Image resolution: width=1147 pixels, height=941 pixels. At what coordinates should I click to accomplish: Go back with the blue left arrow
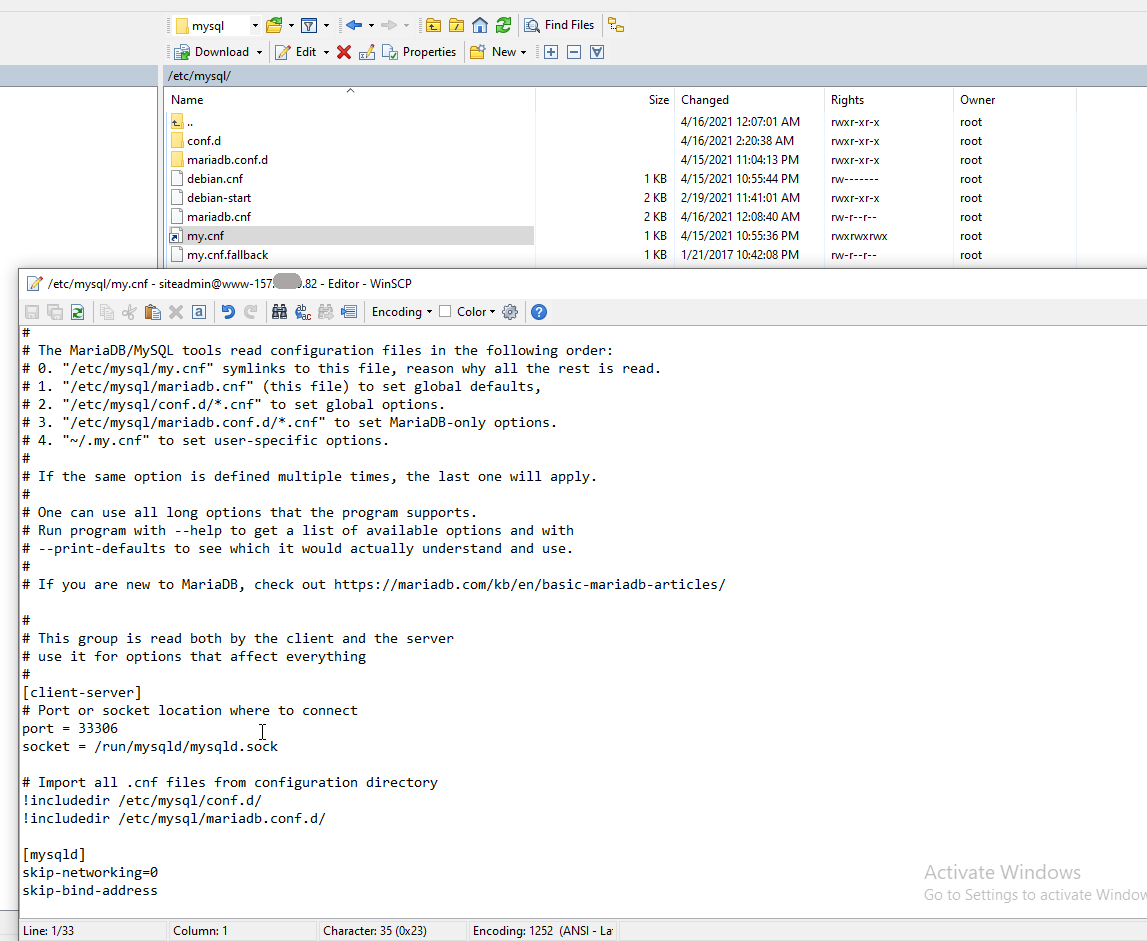354,26
